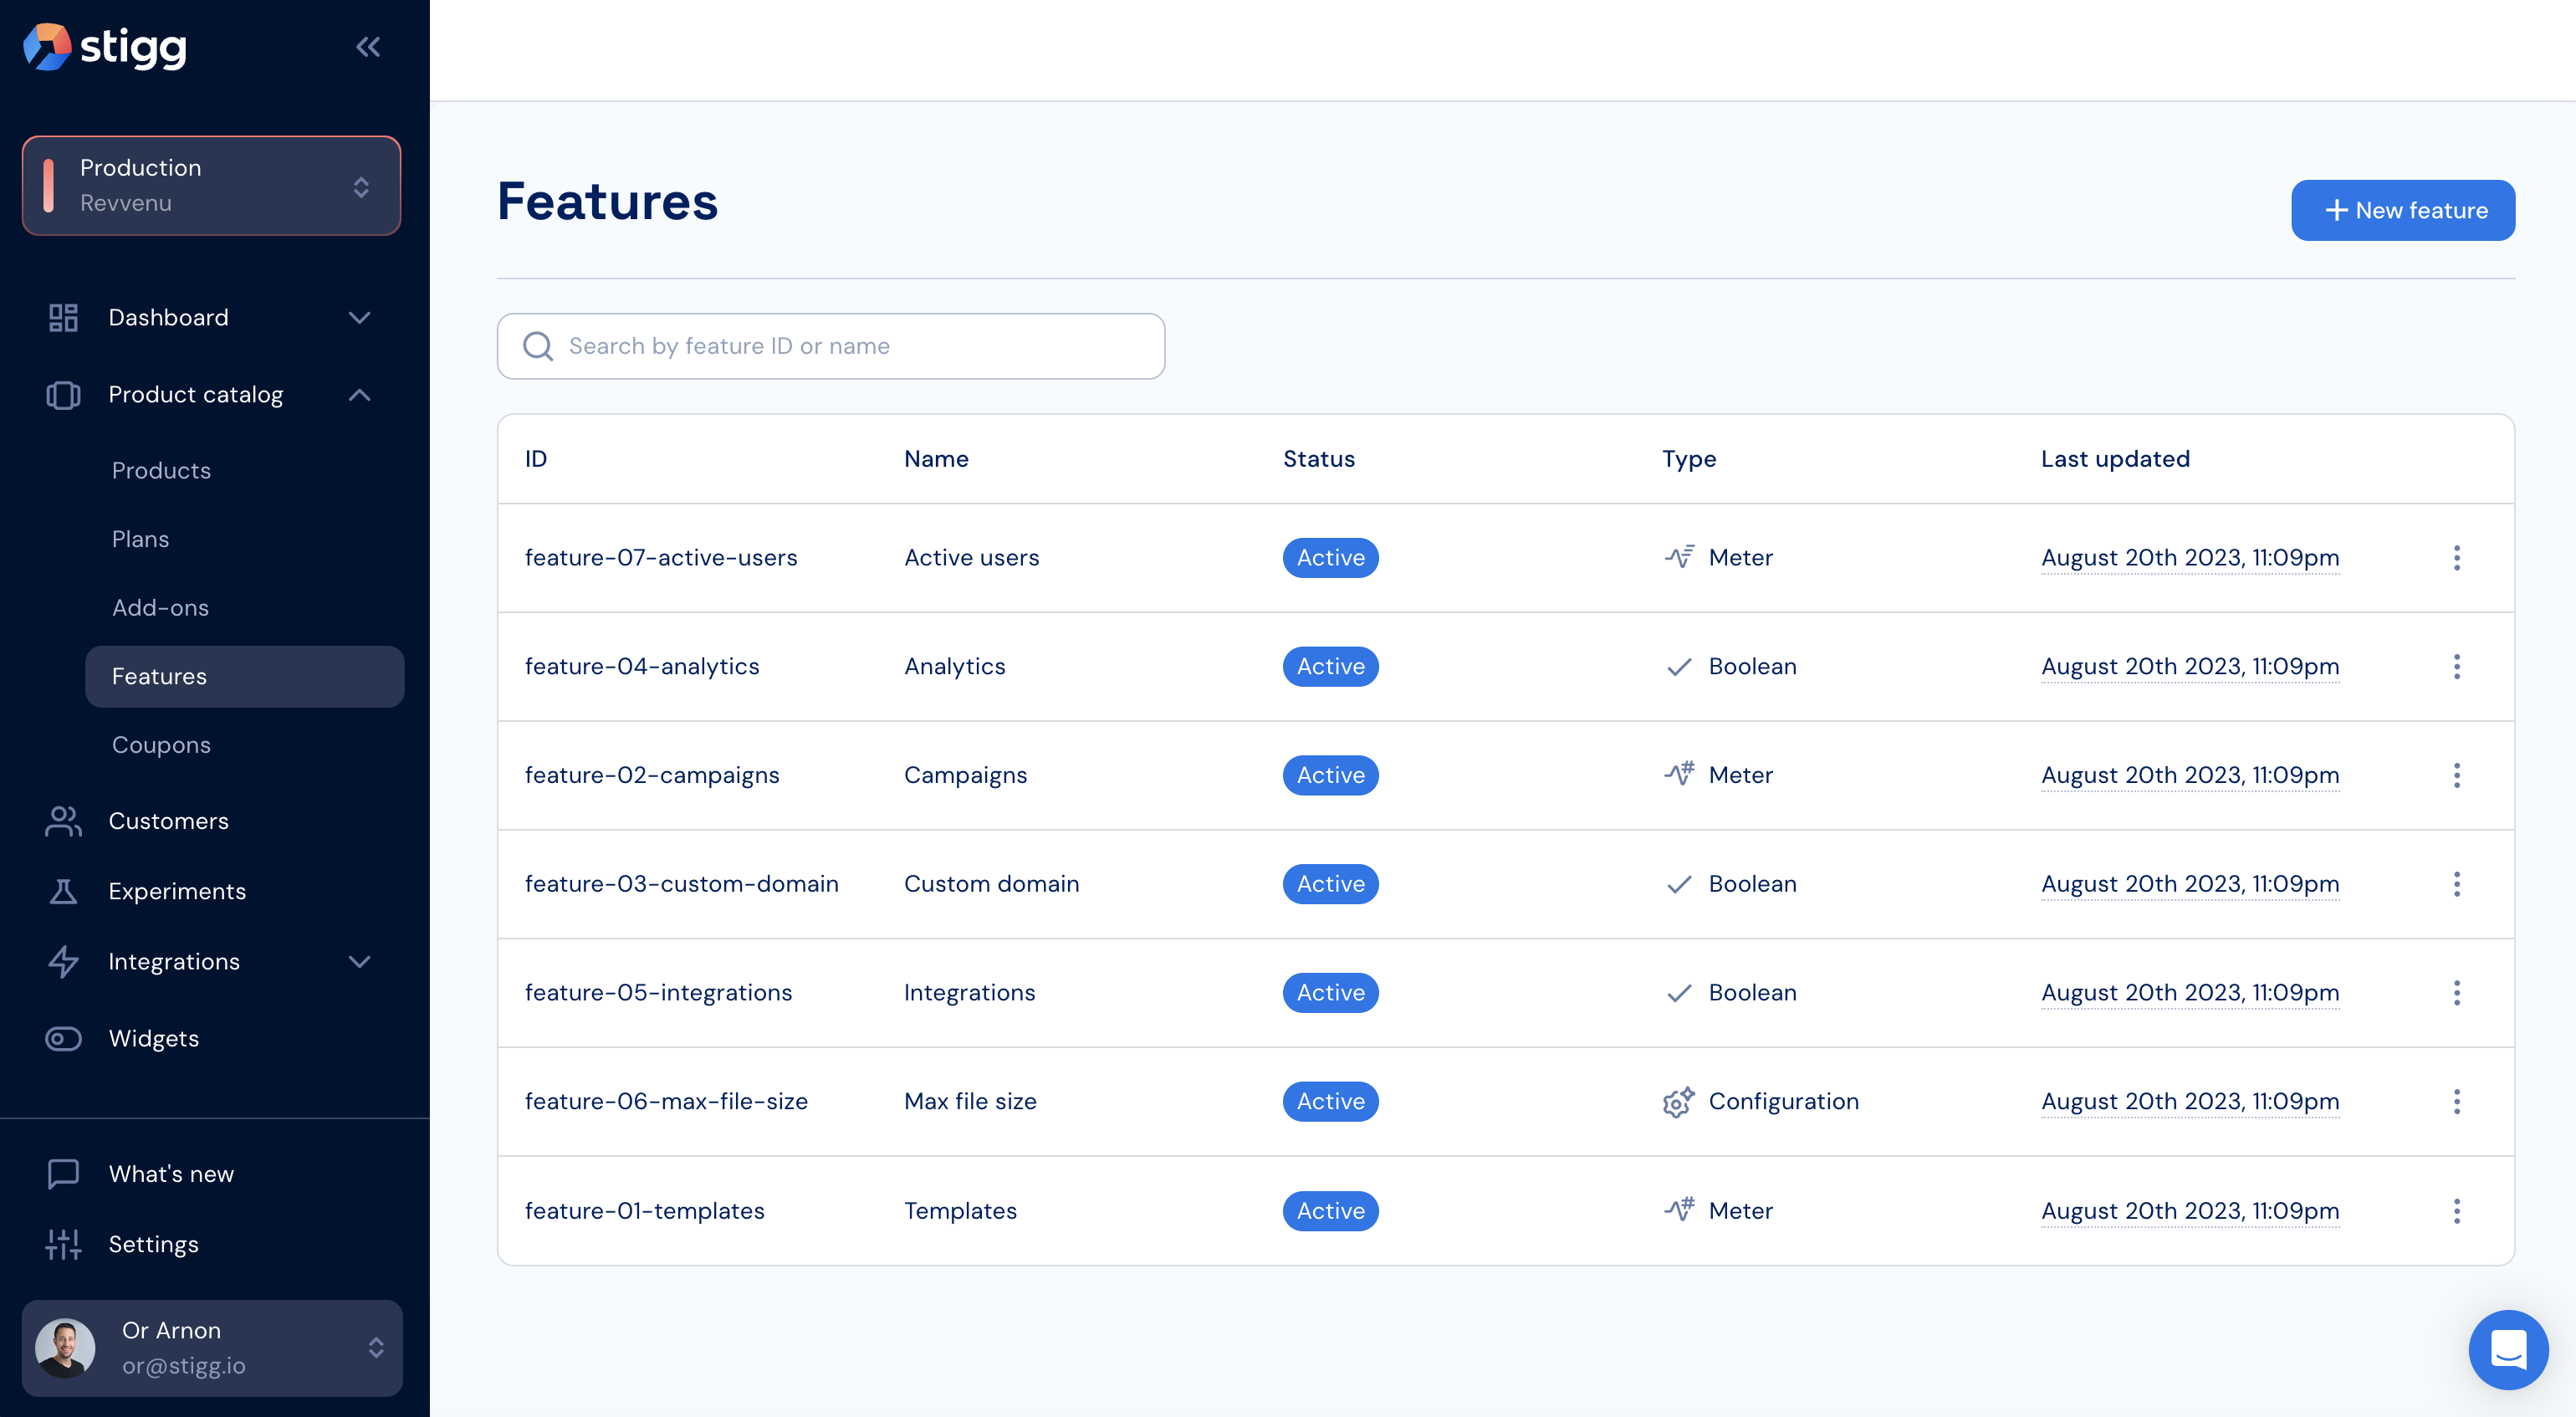Open the Or Arnon account switcher arrows

coord(376,1348)
